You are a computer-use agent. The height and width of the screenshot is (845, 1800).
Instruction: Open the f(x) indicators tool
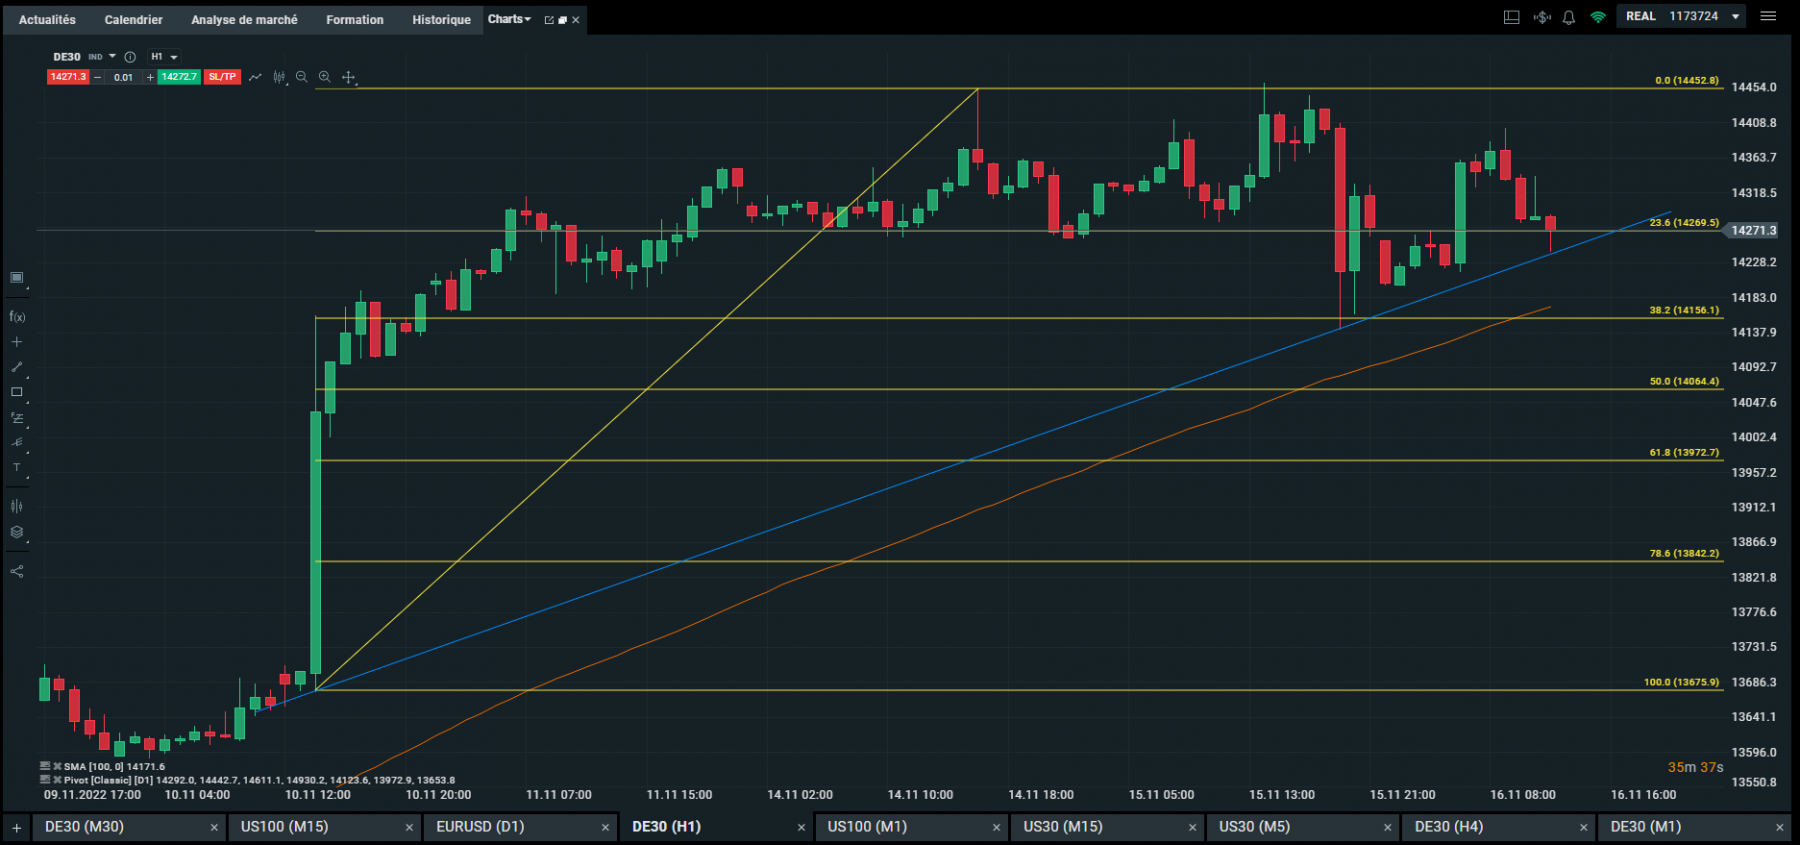pos(17,317)
